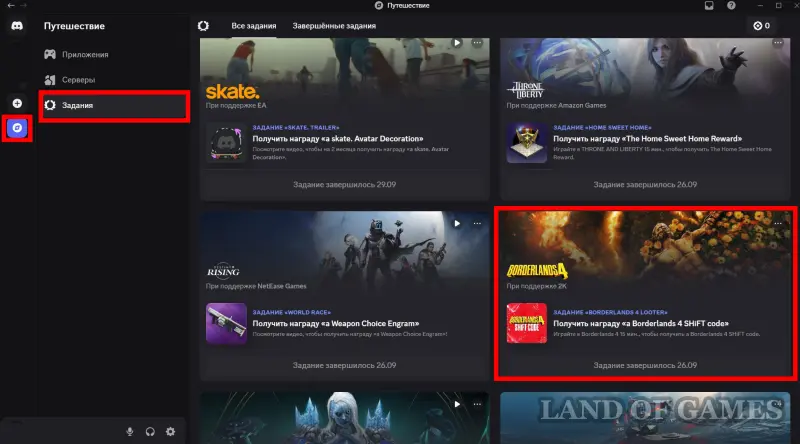Image resolution: width=800 pixels, height=444 pixels.
Task: Open the skate. quest three-dot menu
Action: [x=477, y=43]
